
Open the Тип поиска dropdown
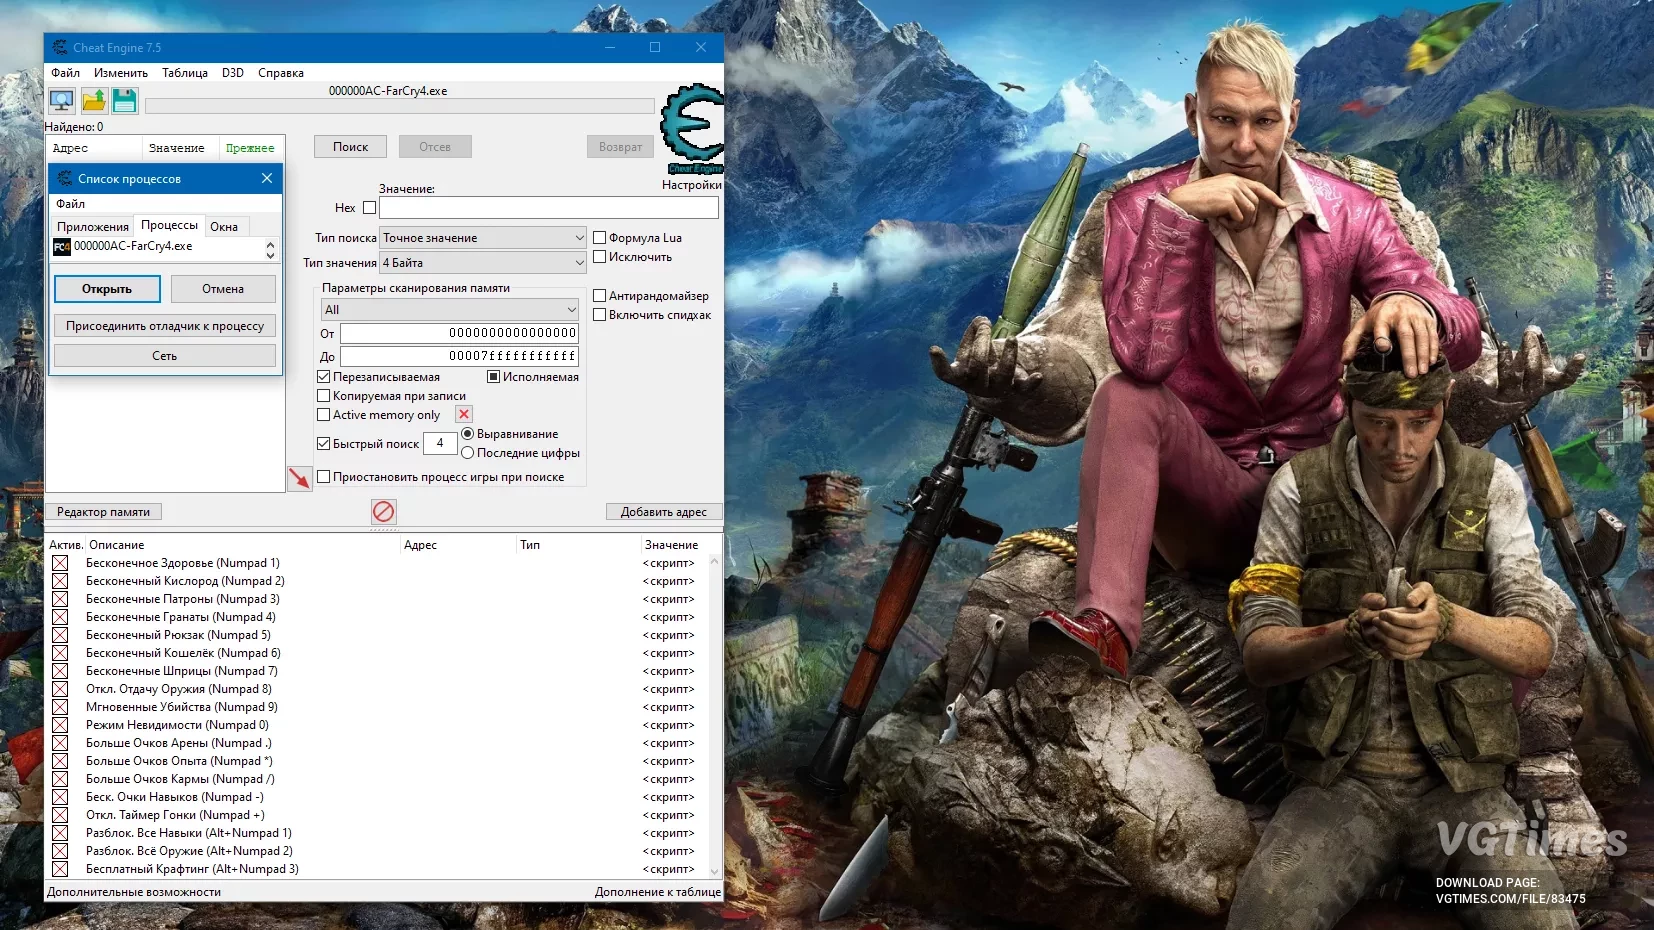pos(483,238)
